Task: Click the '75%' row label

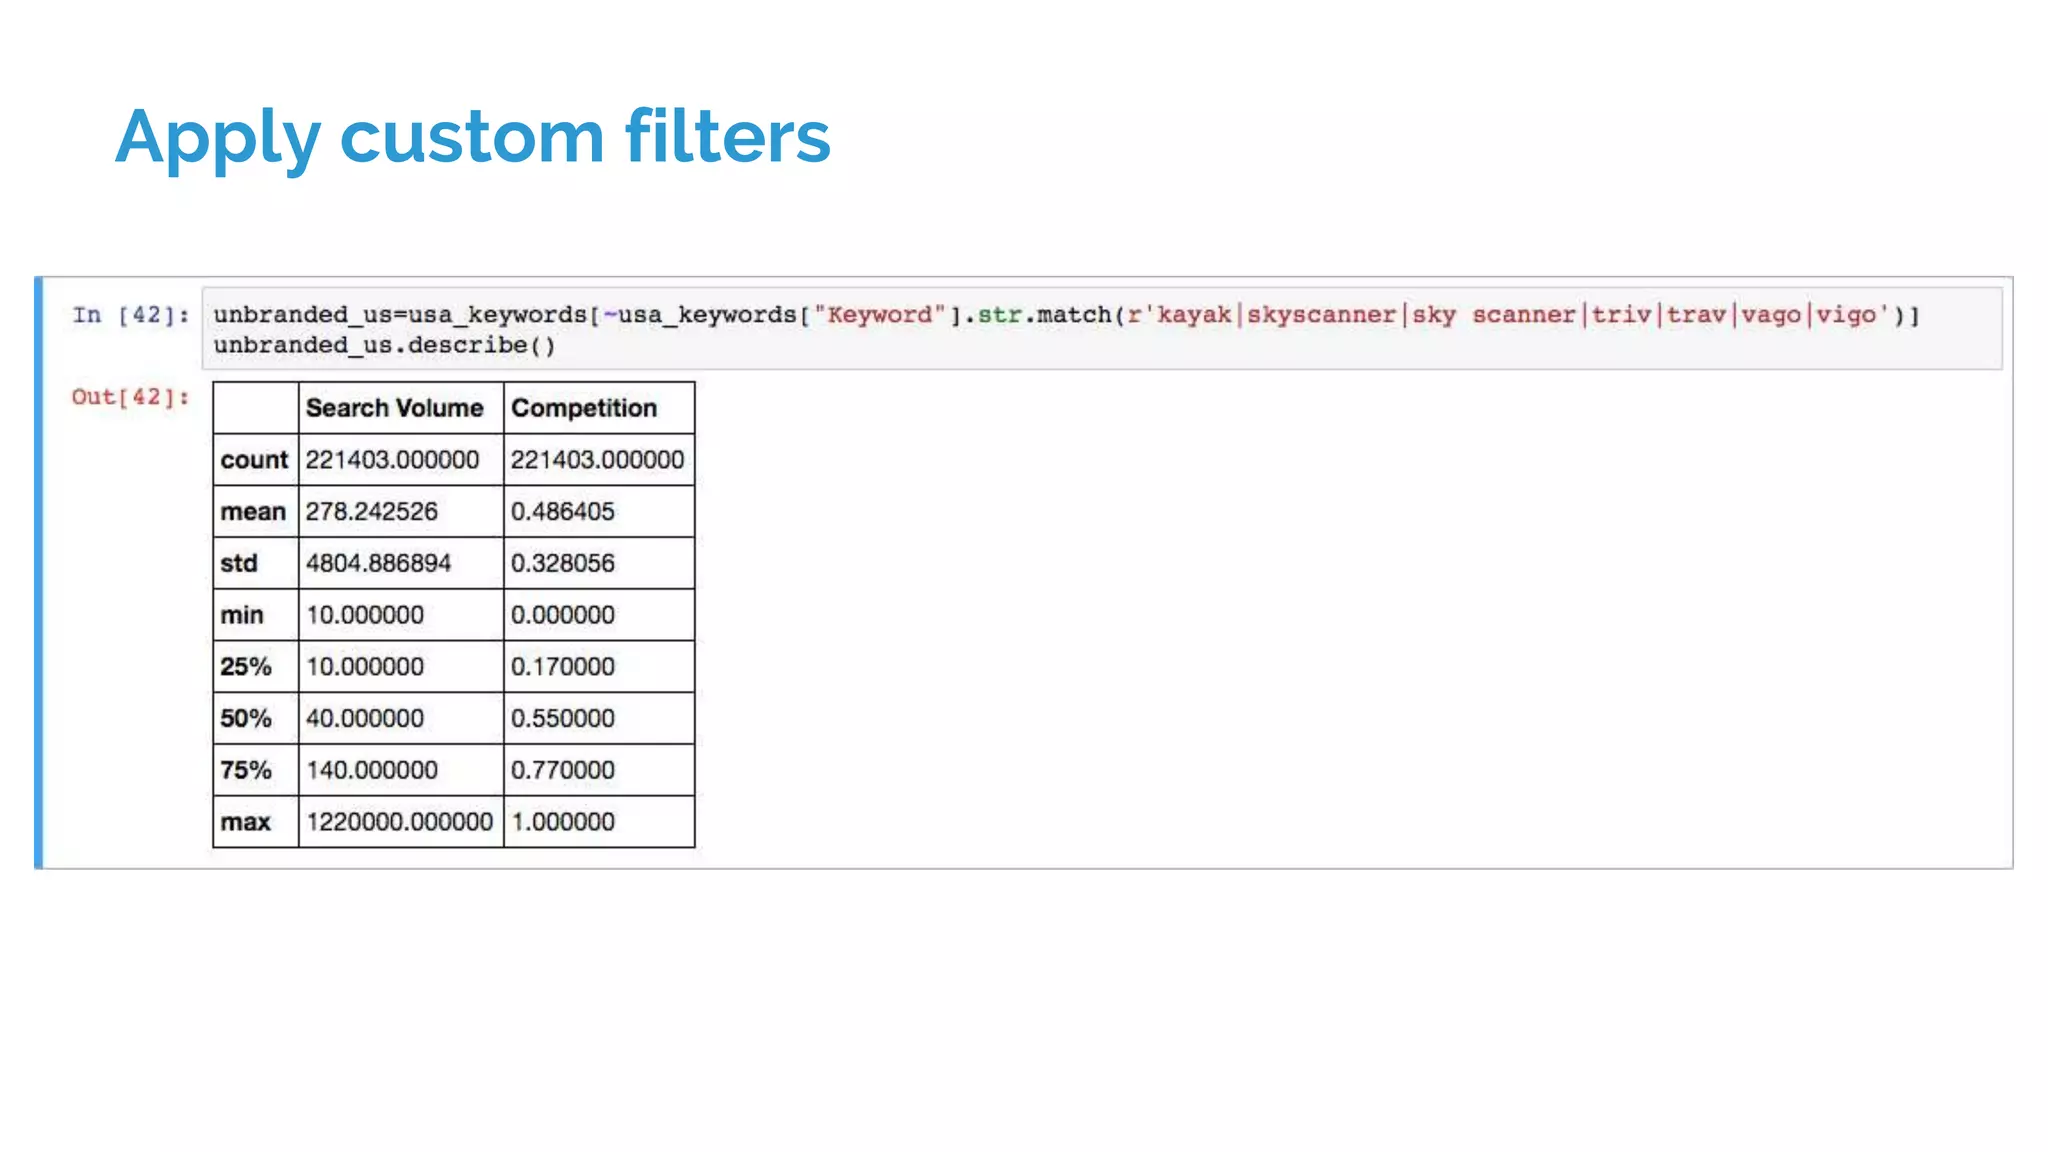Action: point(246,770)
